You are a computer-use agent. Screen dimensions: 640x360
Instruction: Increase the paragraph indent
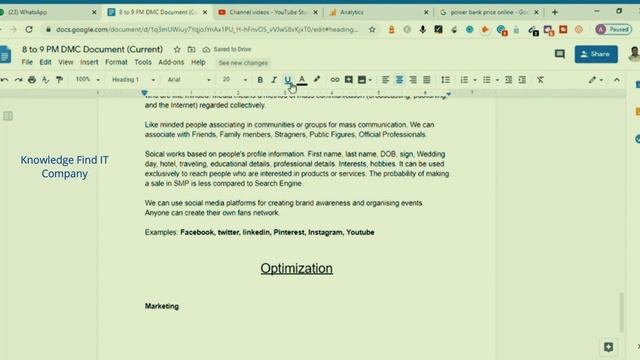(x=522, y=80)
